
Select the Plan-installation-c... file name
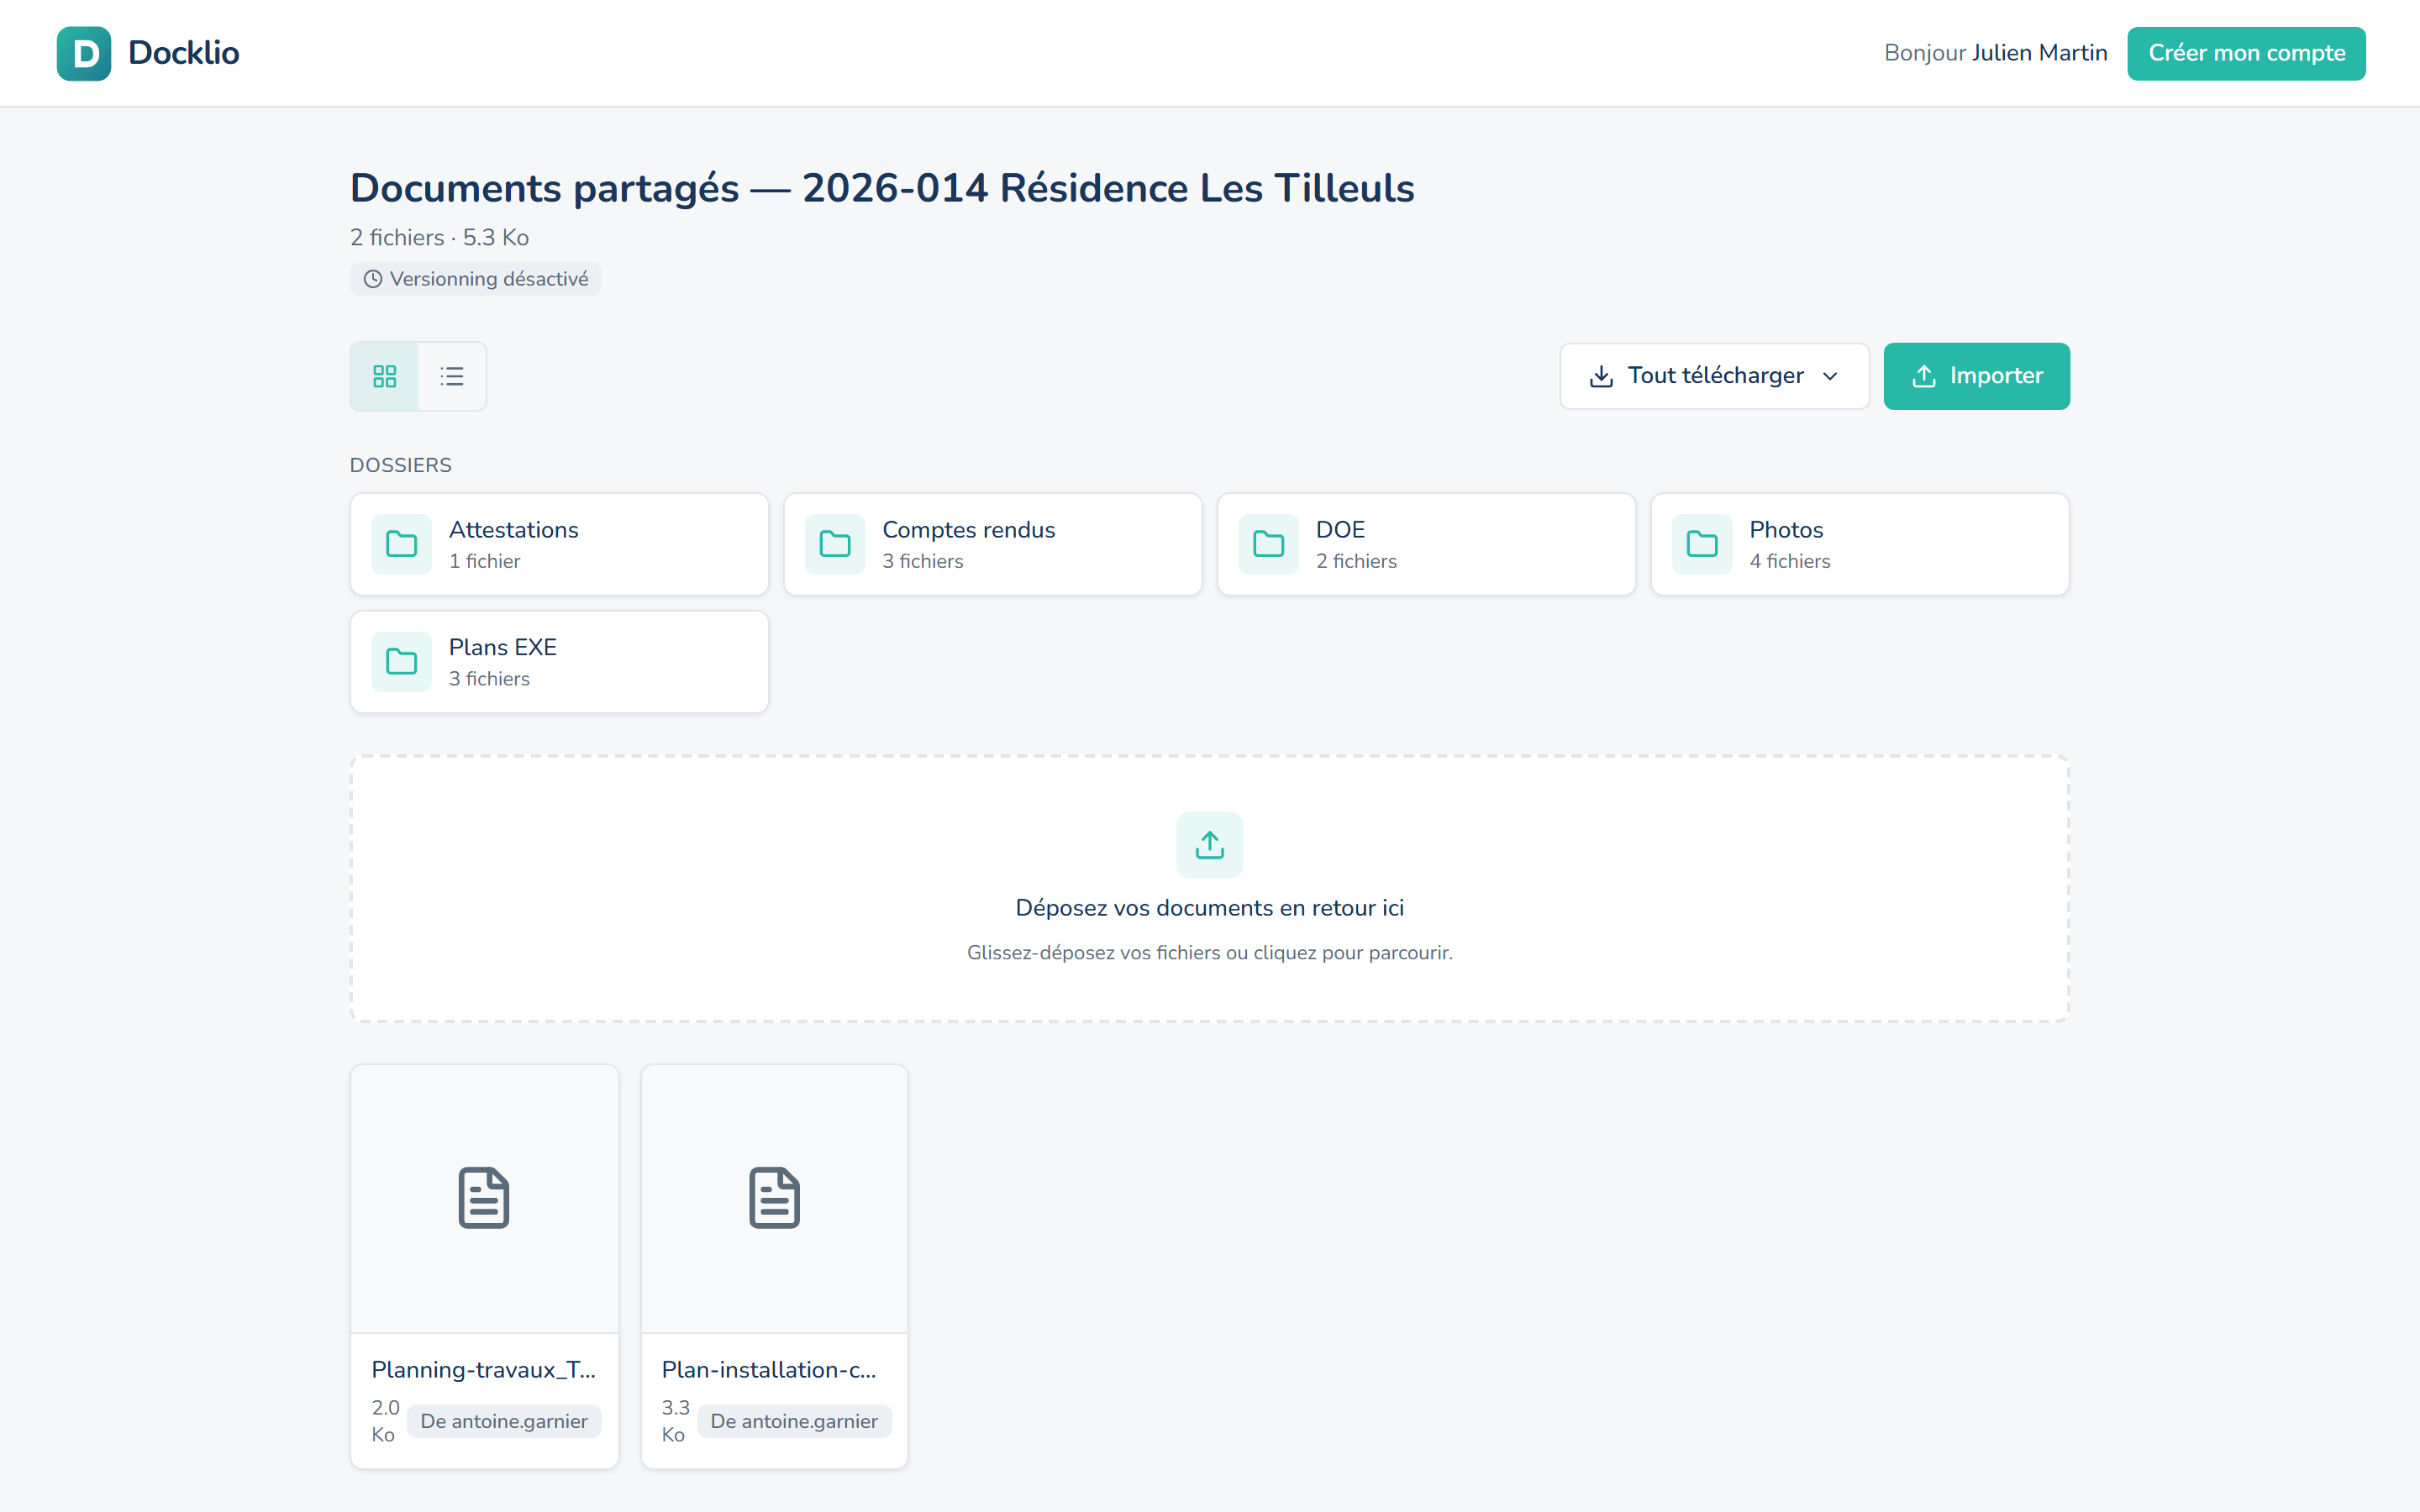(x=769, y=1370)
